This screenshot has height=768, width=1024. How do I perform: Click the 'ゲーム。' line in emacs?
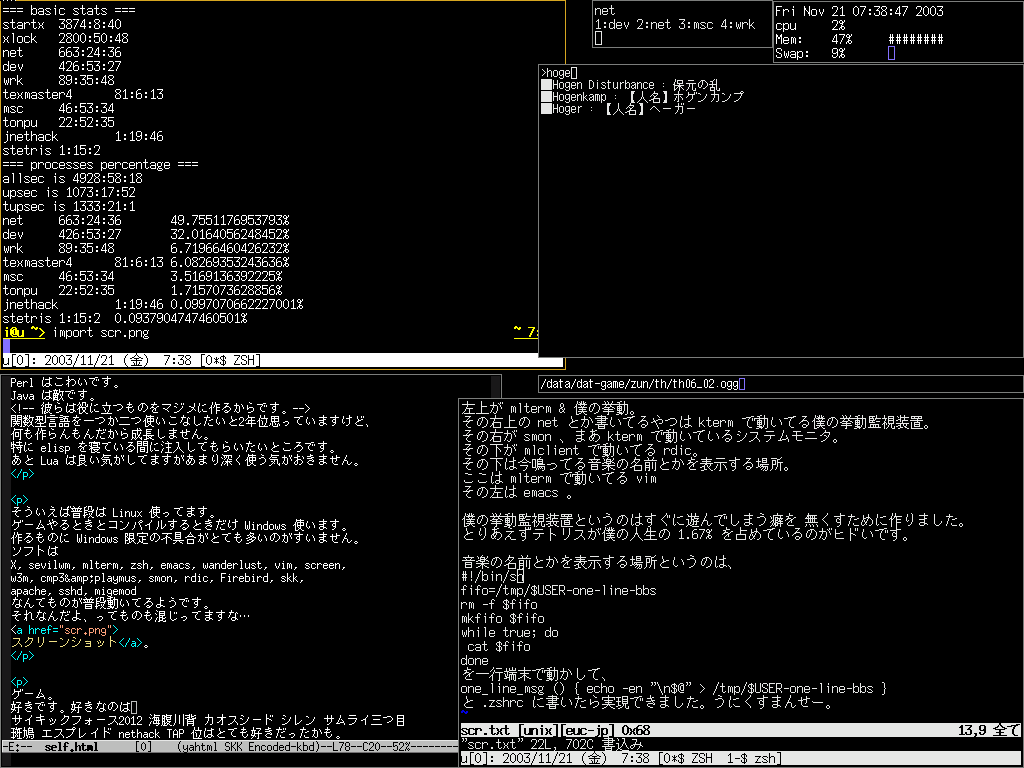coord(35,694)
